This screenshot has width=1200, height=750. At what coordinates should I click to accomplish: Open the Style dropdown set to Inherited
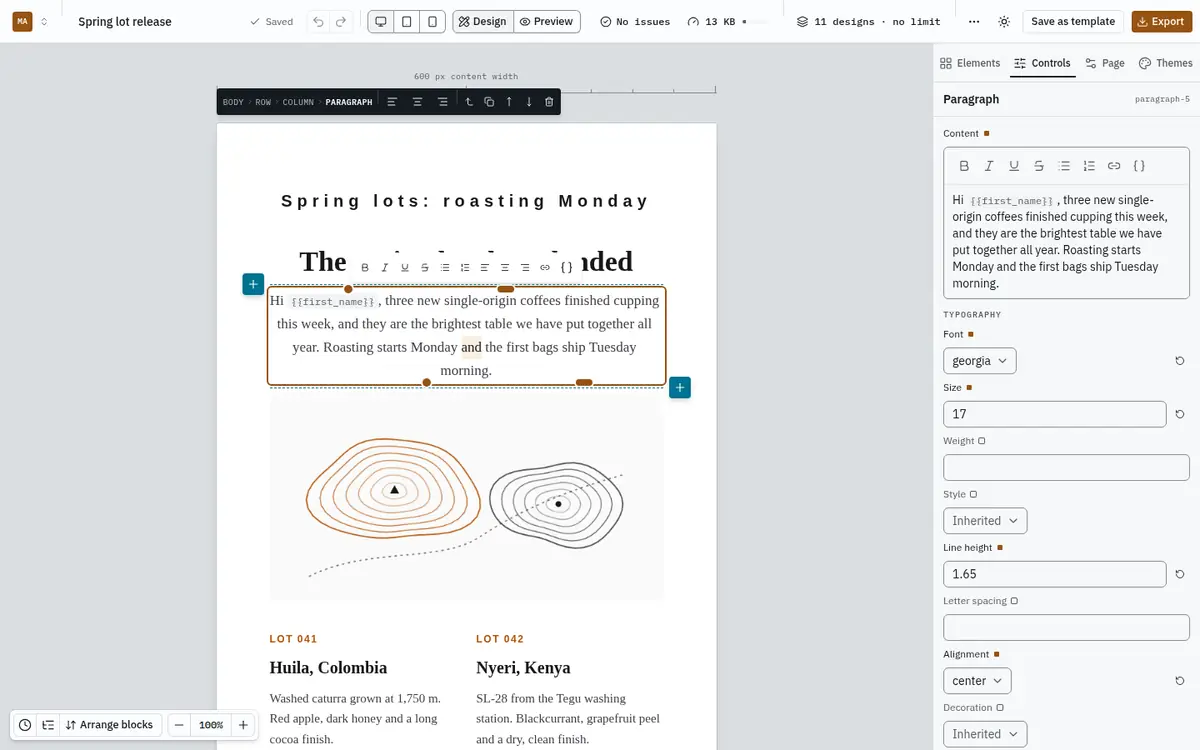pos(985,521)
